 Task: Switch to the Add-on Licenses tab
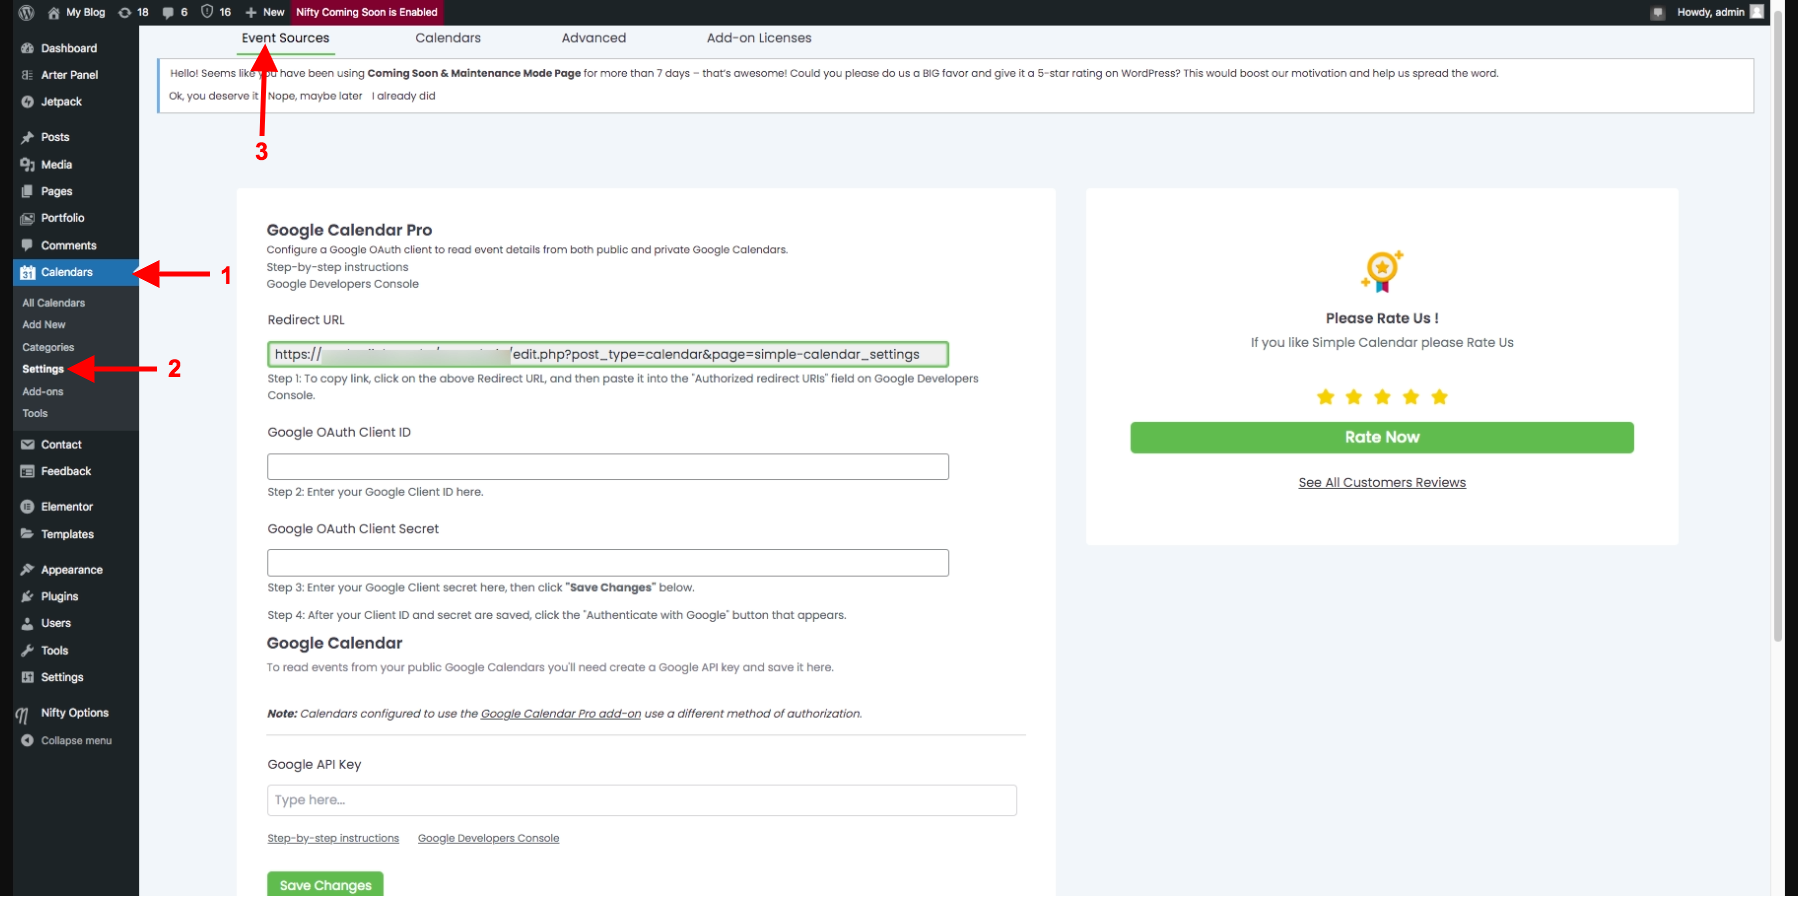point(759,38)
